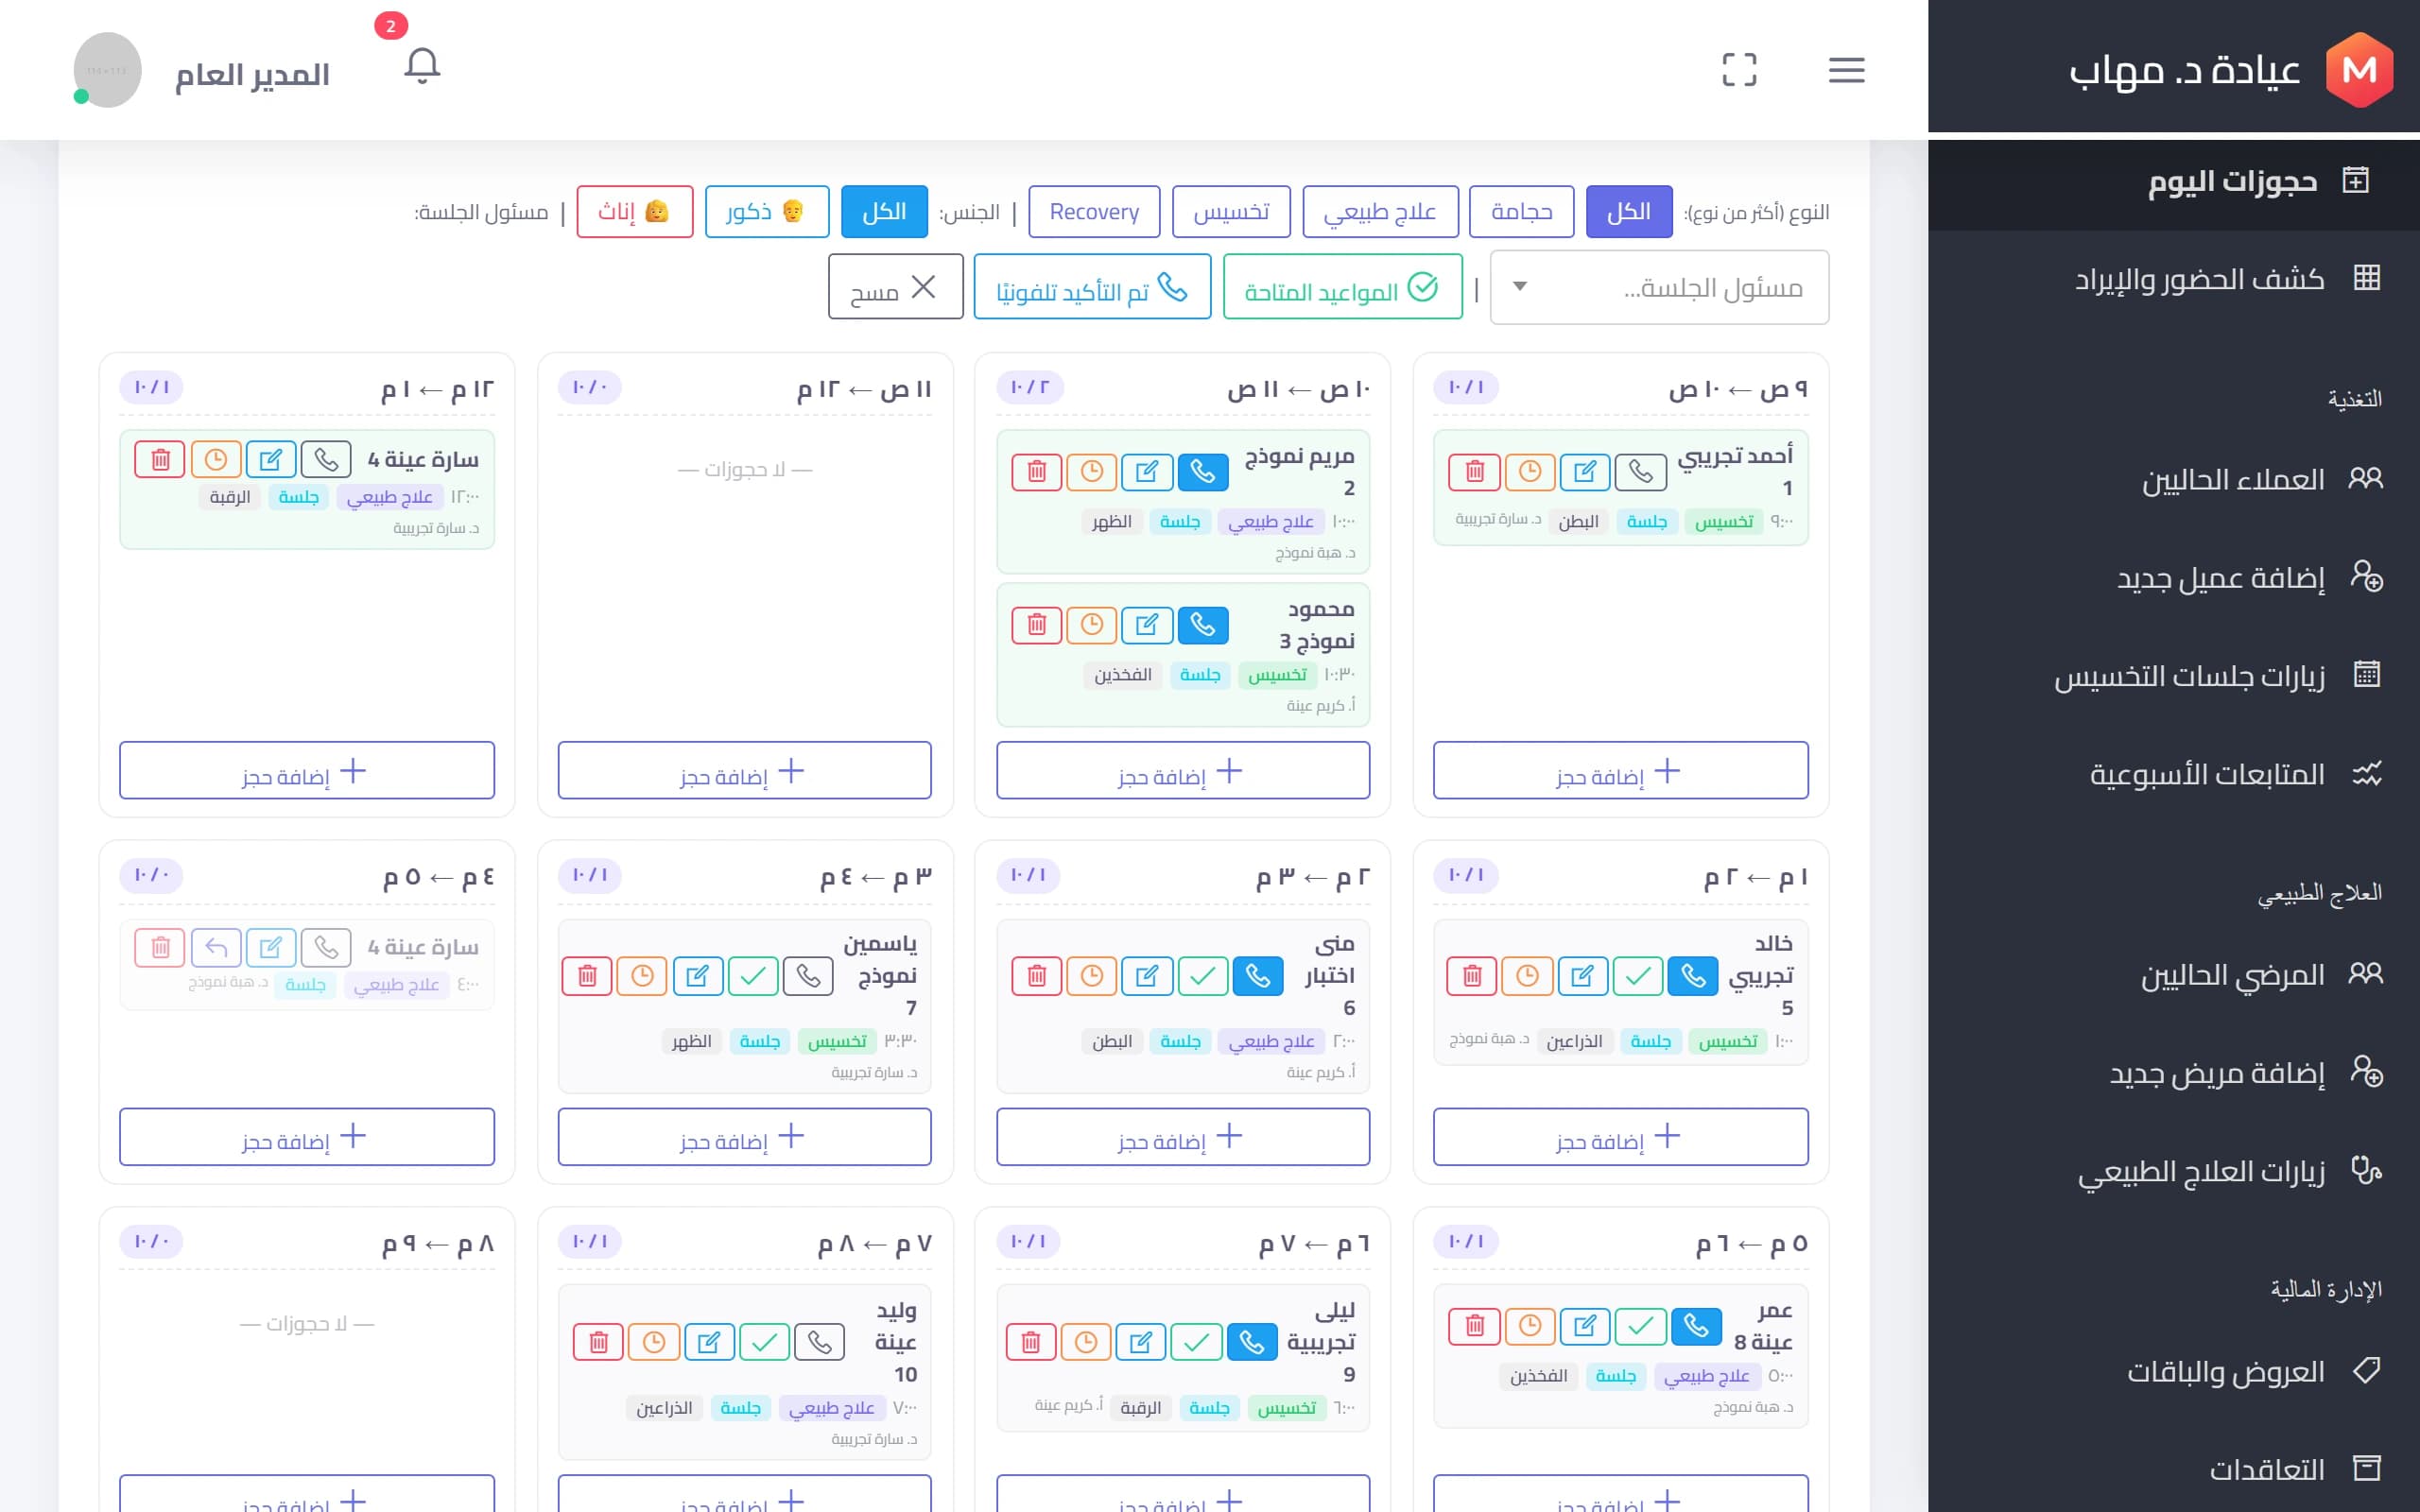Toggle Recovery type filter
This screenshot has height=1512, width=2420.
1094,212
